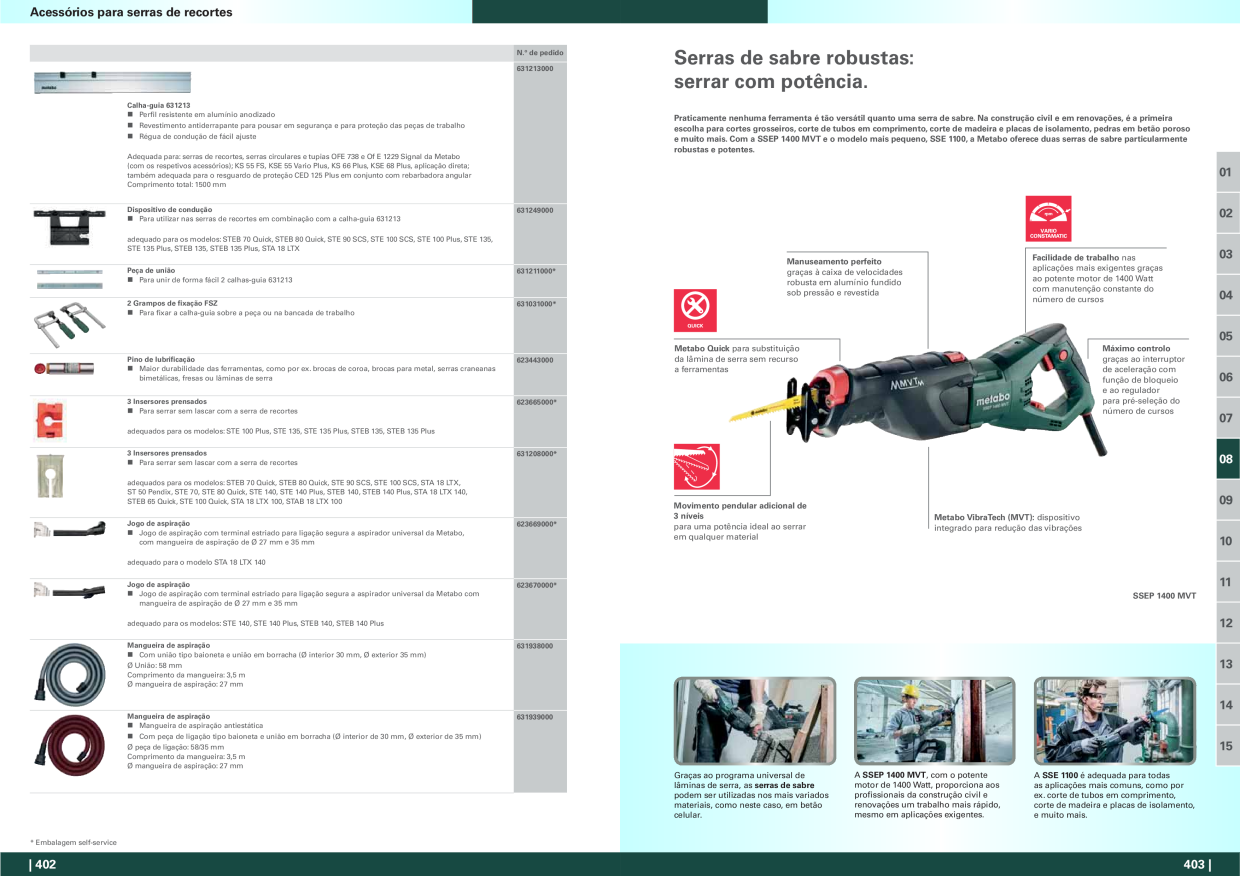
Task: Click order number 631249000
Action: [x=535, y=210]
